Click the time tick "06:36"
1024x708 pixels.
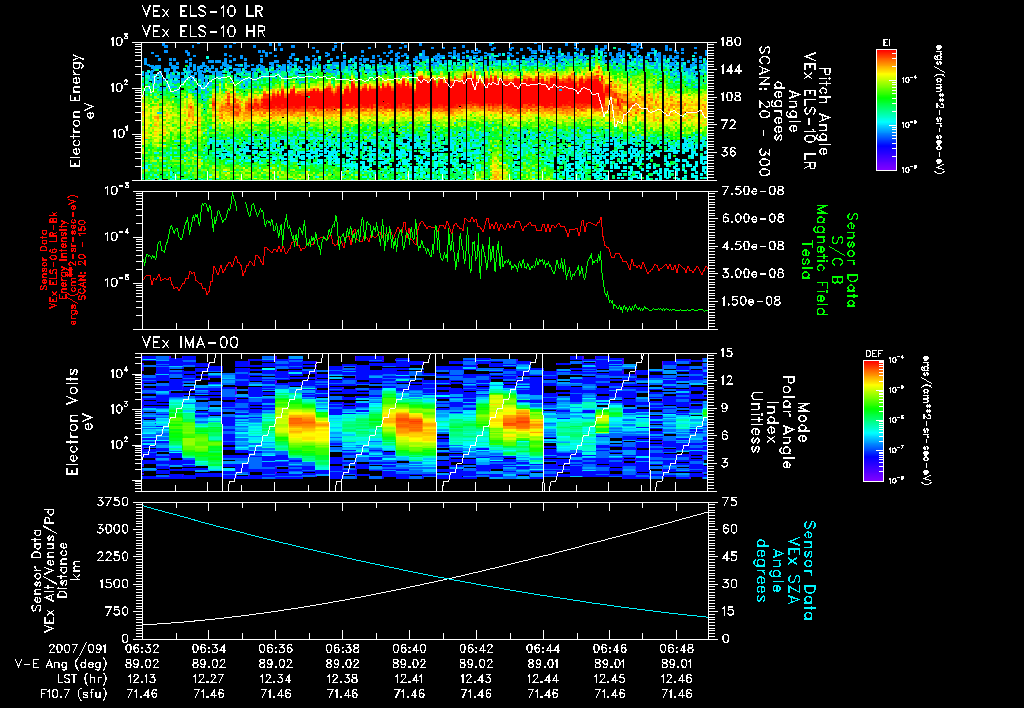click(x=276, y=649)
